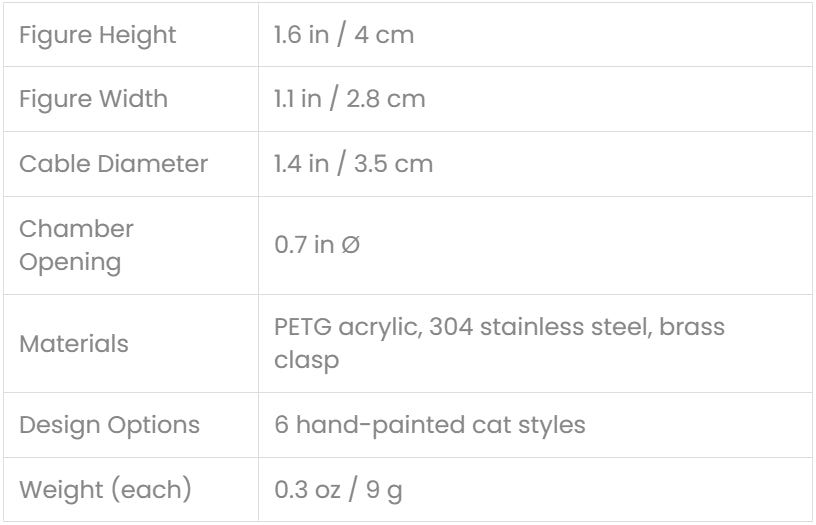This screenshot has height=525, width=816.
Task: Click the Weight (each) label
Action: (x=105, y=490)
